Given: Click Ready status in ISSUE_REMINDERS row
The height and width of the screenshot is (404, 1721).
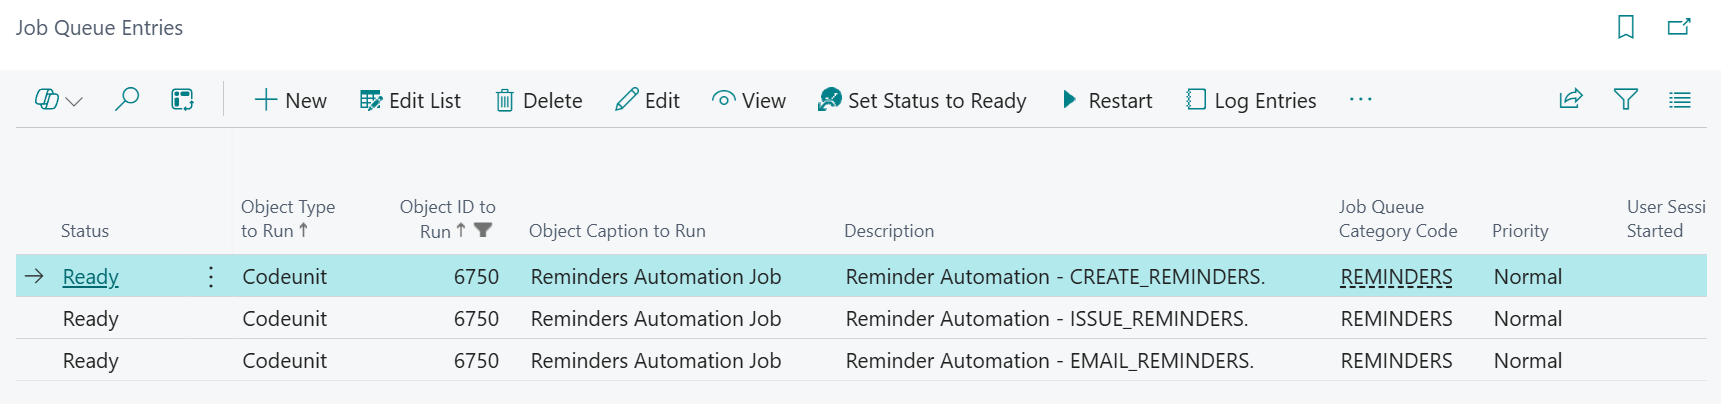Looking at the screenshot, I should [91, 319].
